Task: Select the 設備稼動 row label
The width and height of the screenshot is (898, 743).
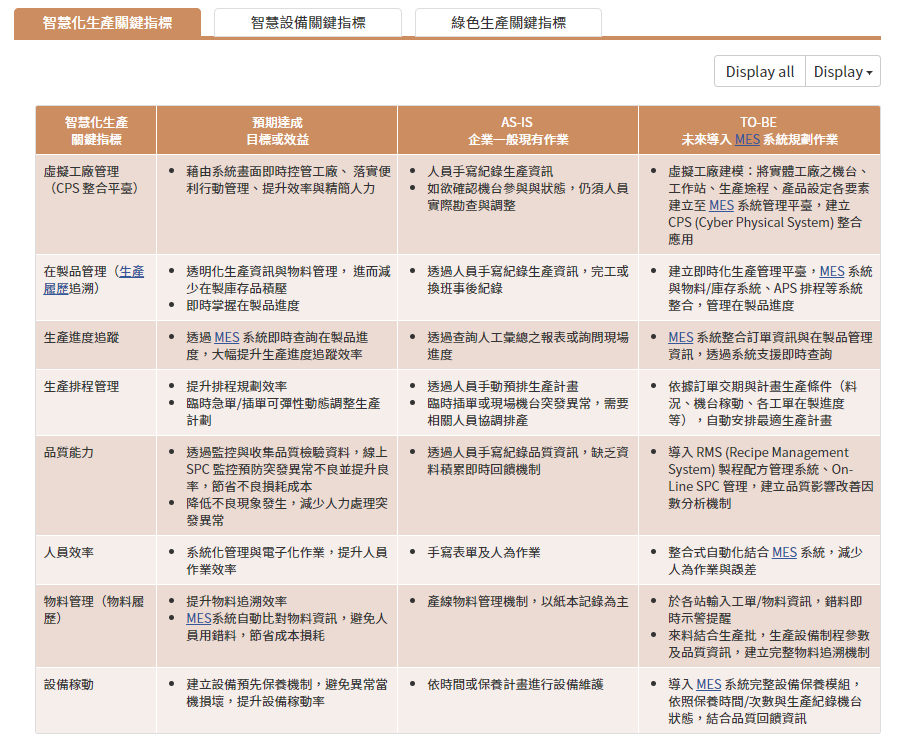Action: point(69,684)
